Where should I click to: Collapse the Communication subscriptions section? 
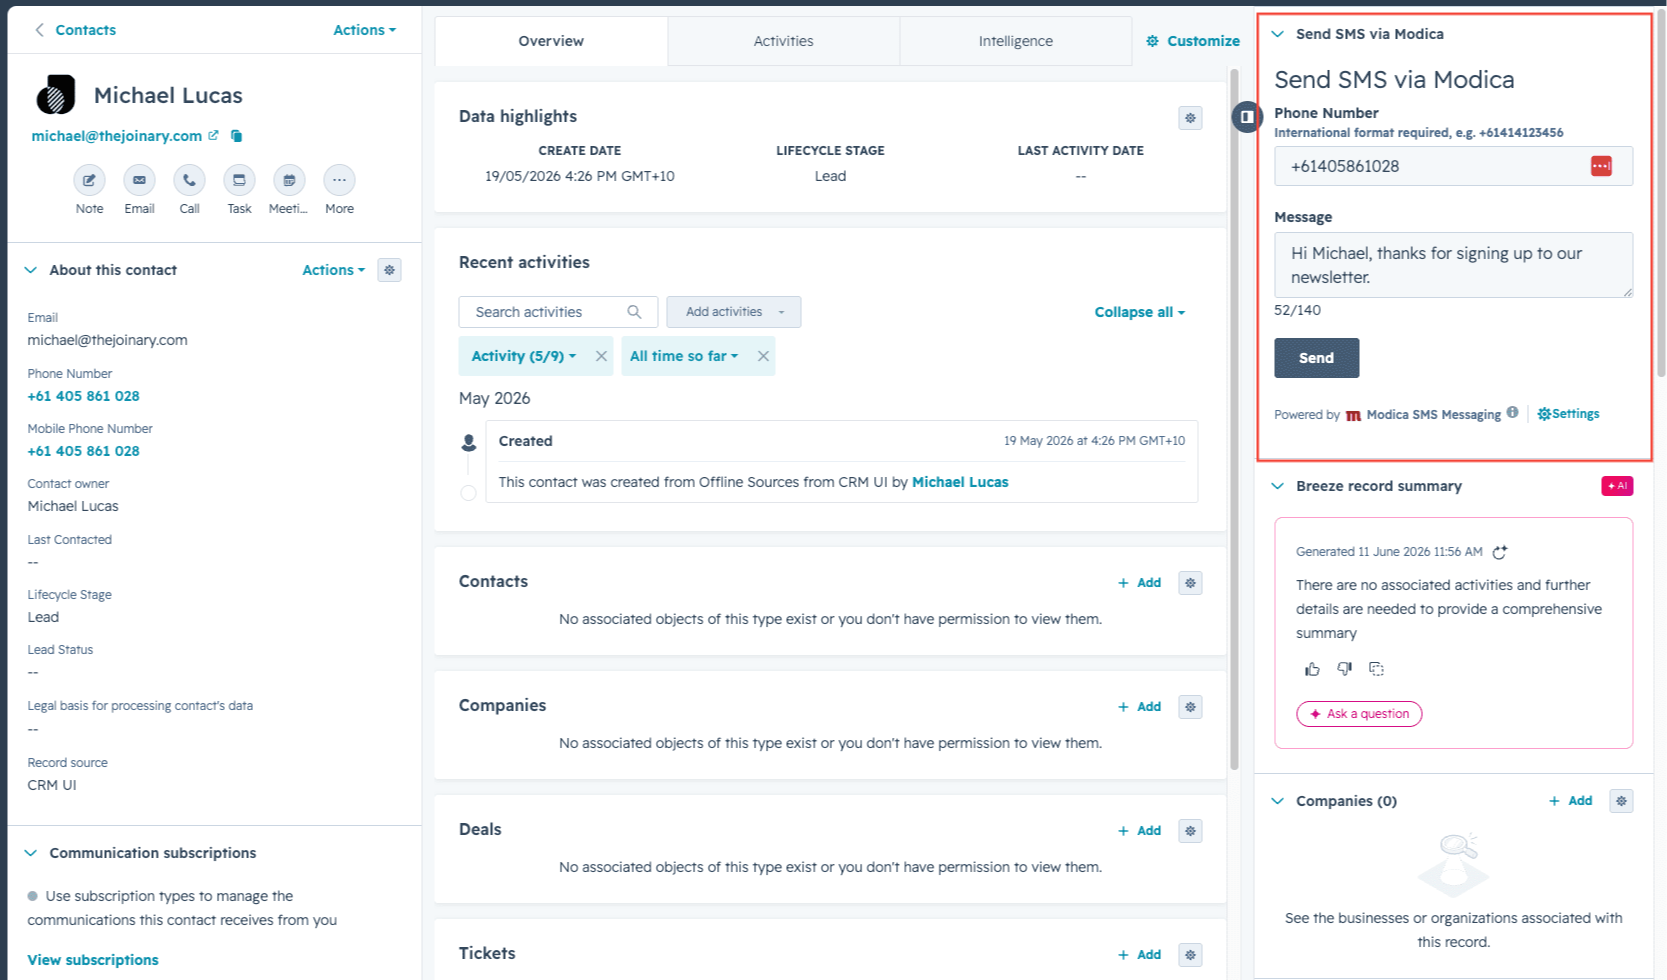[x=31, y=853]
